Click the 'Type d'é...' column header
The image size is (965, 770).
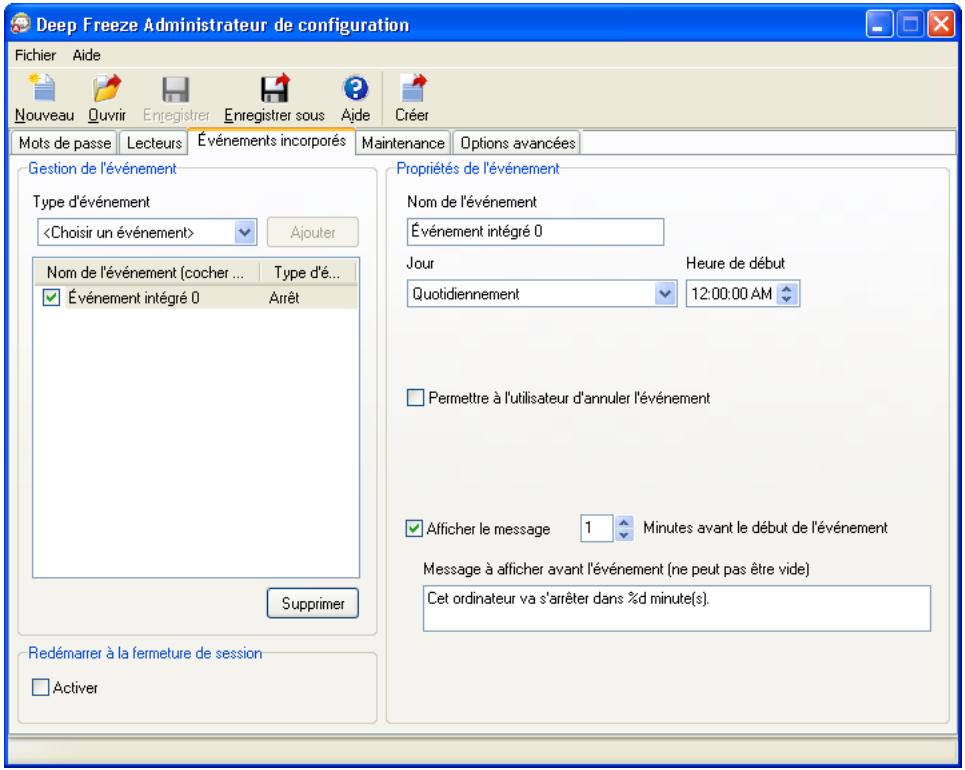(308, 272)
